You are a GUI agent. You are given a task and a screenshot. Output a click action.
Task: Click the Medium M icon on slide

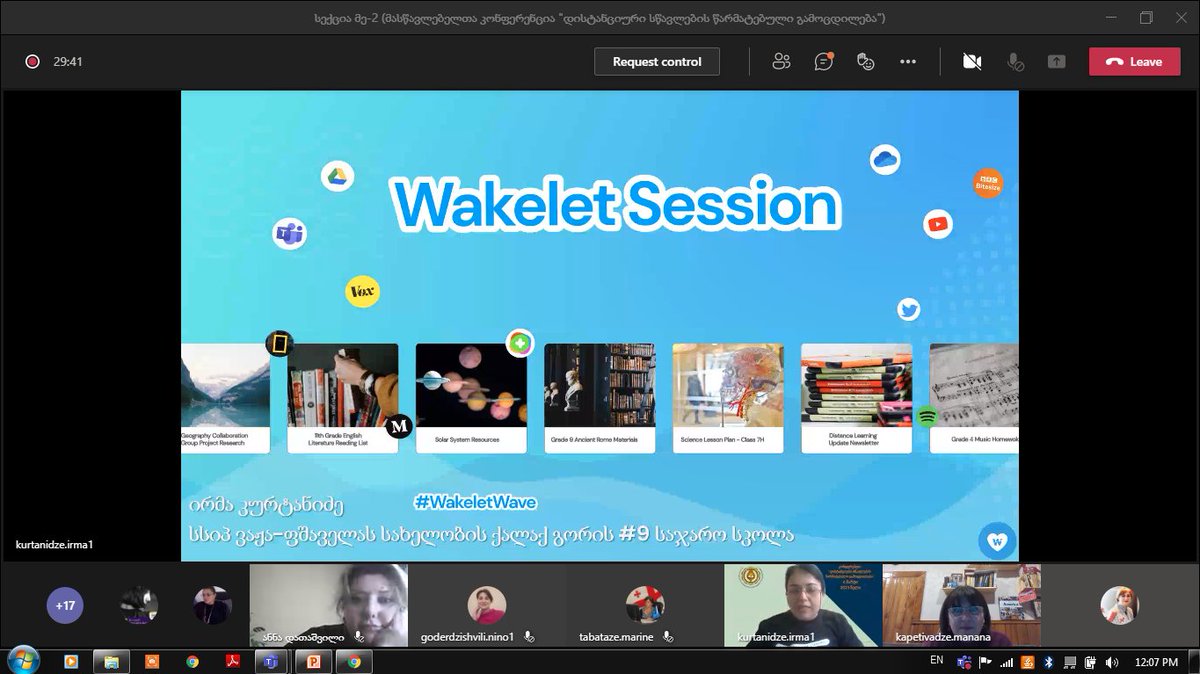click(x=400, y=426)
